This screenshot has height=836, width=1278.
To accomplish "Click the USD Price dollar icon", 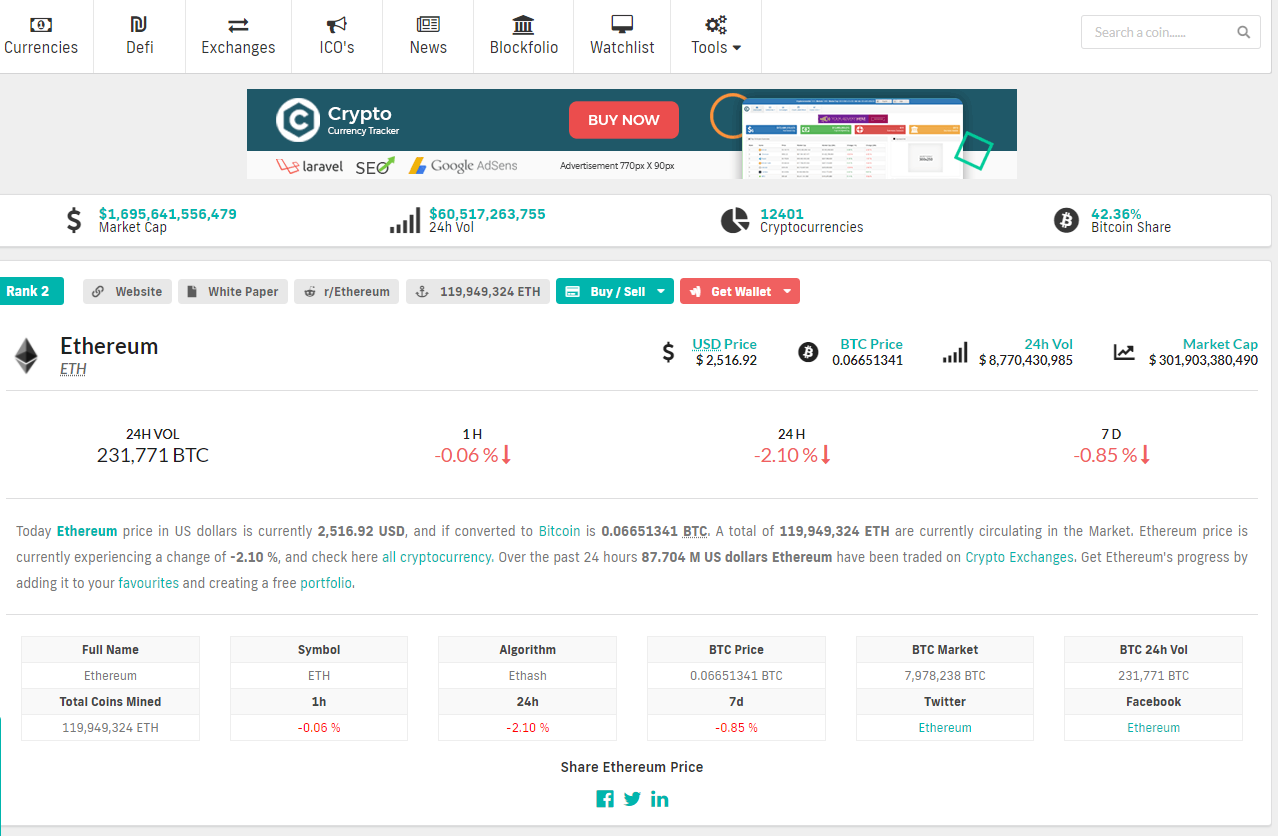I will (x=668, y=352).
